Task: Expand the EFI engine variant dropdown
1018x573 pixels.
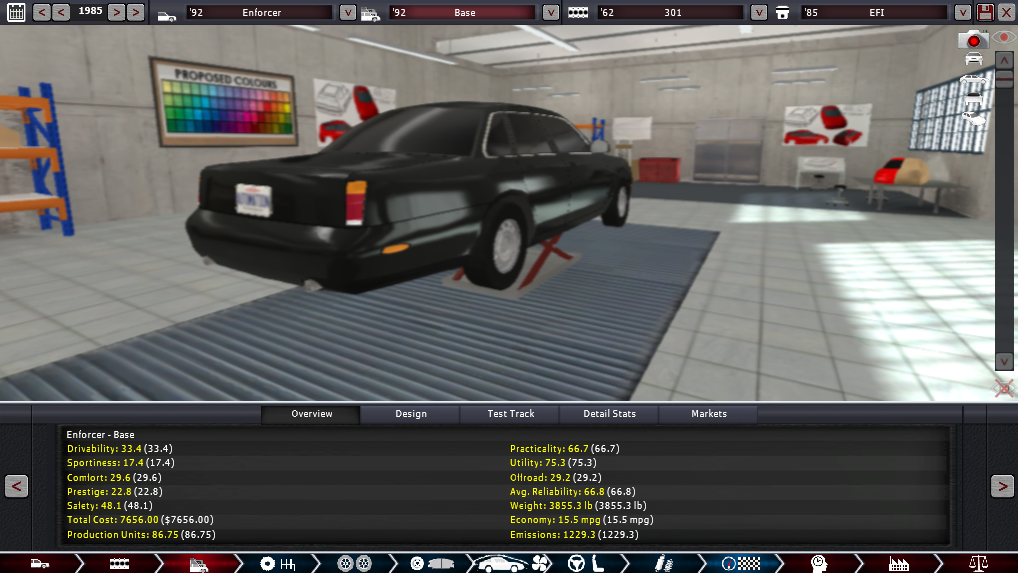Action: pyautogui.click(x=962, y=12)
